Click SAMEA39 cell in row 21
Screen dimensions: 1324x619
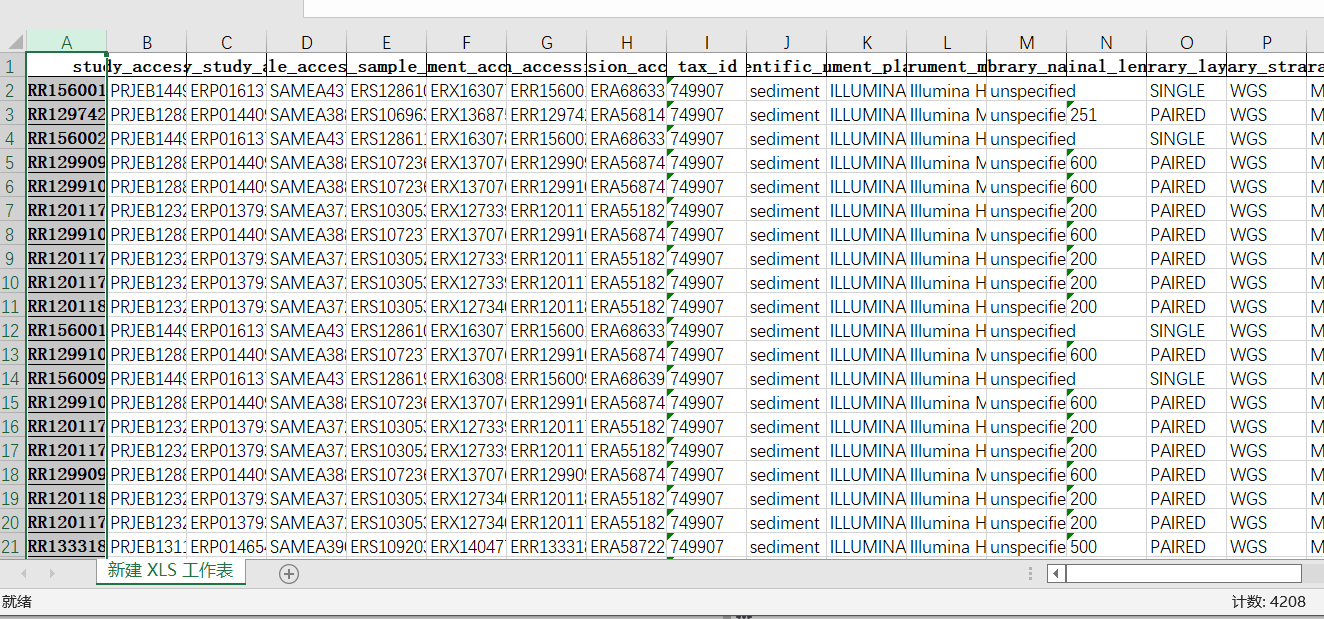(x=307, y=546)
